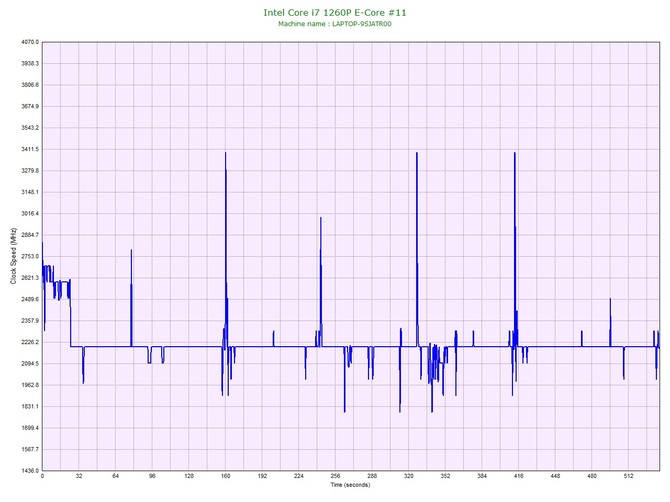Click the 448 tick on the time axis
Screen dimensions: 670x502
tap(555, 476)
